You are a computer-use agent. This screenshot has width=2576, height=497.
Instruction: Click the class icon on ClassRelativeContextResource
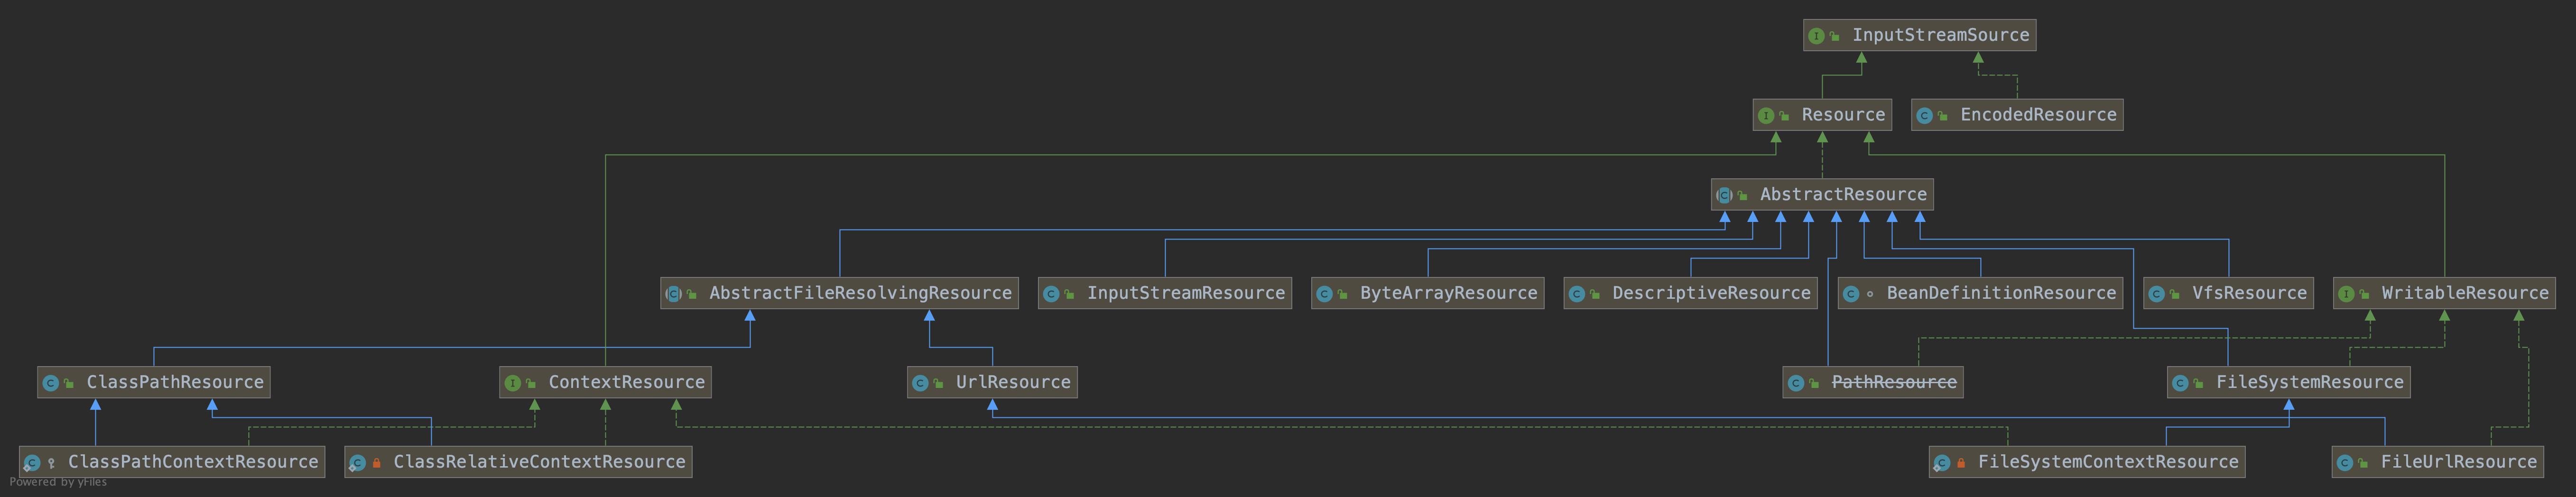coord(357,463)
